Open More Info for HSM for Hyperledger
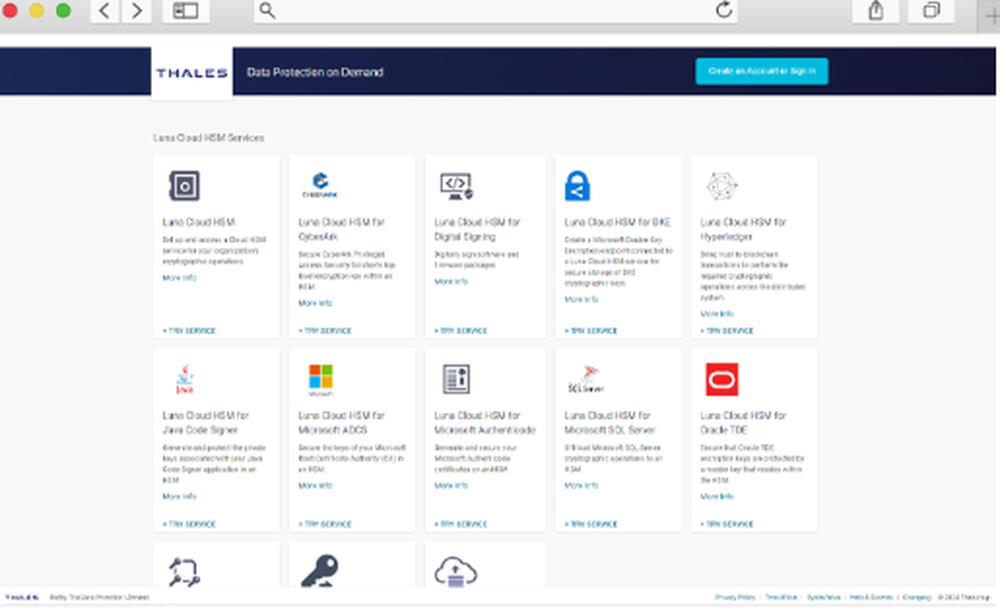 717,314
